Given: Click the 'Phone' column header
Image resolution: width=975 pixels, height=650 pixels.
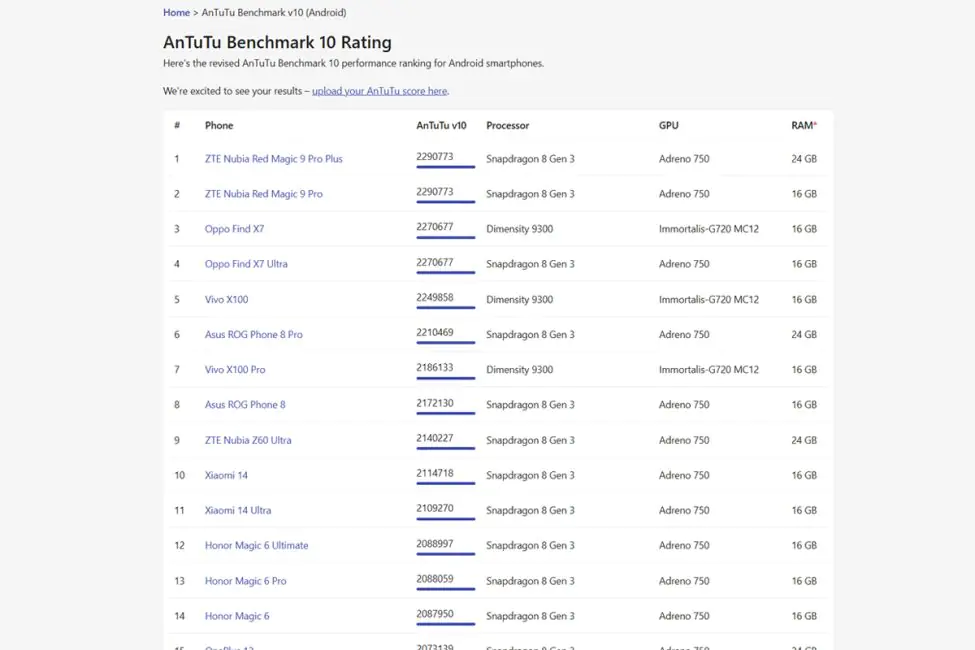Looking at the screenshot, I should pyautogui.click(x=219, y=126).
